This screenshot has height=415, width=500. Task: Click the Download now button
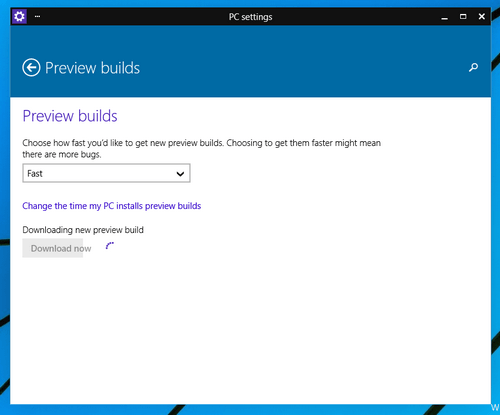[x=53, y=248]
